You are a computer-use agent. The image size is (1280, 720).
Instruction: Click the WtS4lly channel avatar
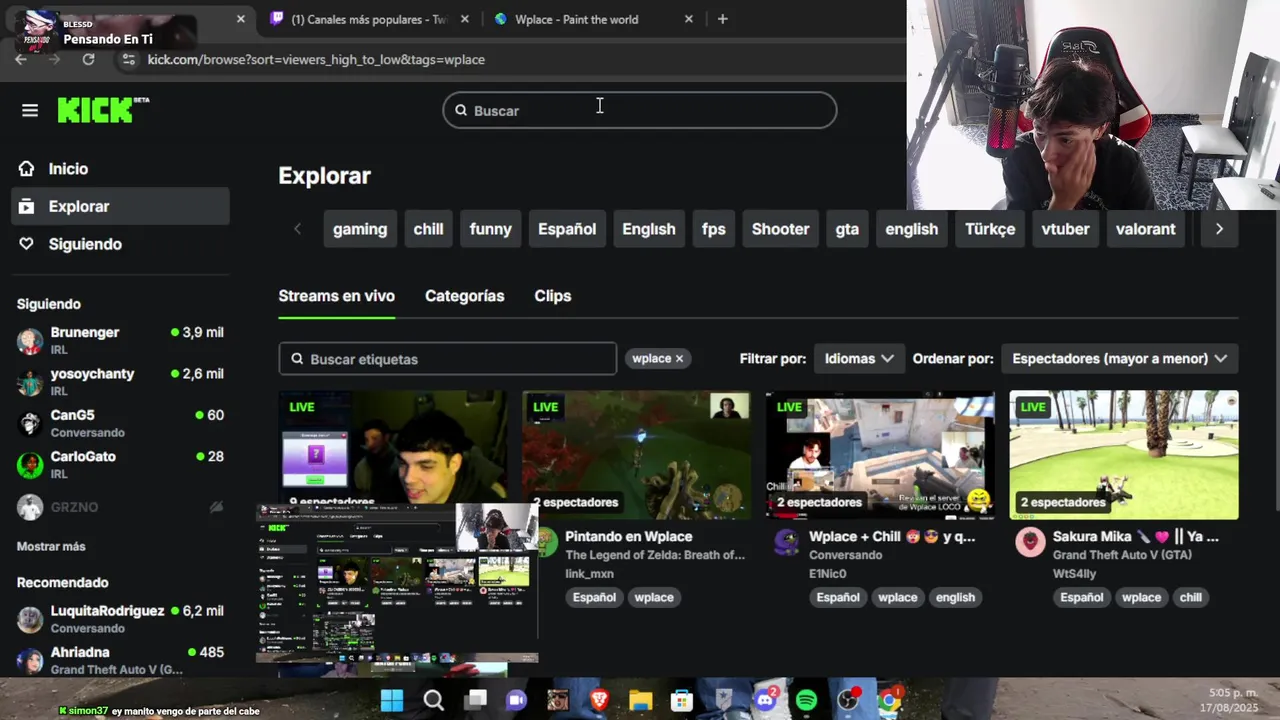tap(1030, 542)
